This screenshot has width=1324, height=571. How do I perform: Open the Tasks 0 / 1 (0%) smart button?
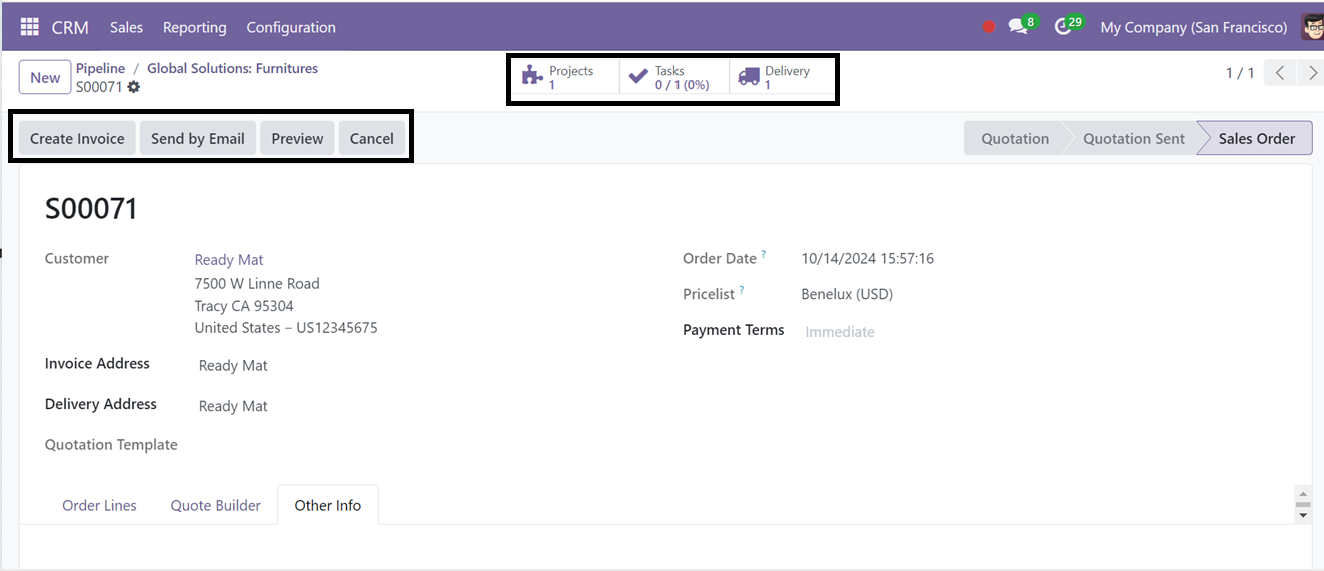pyautogui.click(x=675, y=77)
